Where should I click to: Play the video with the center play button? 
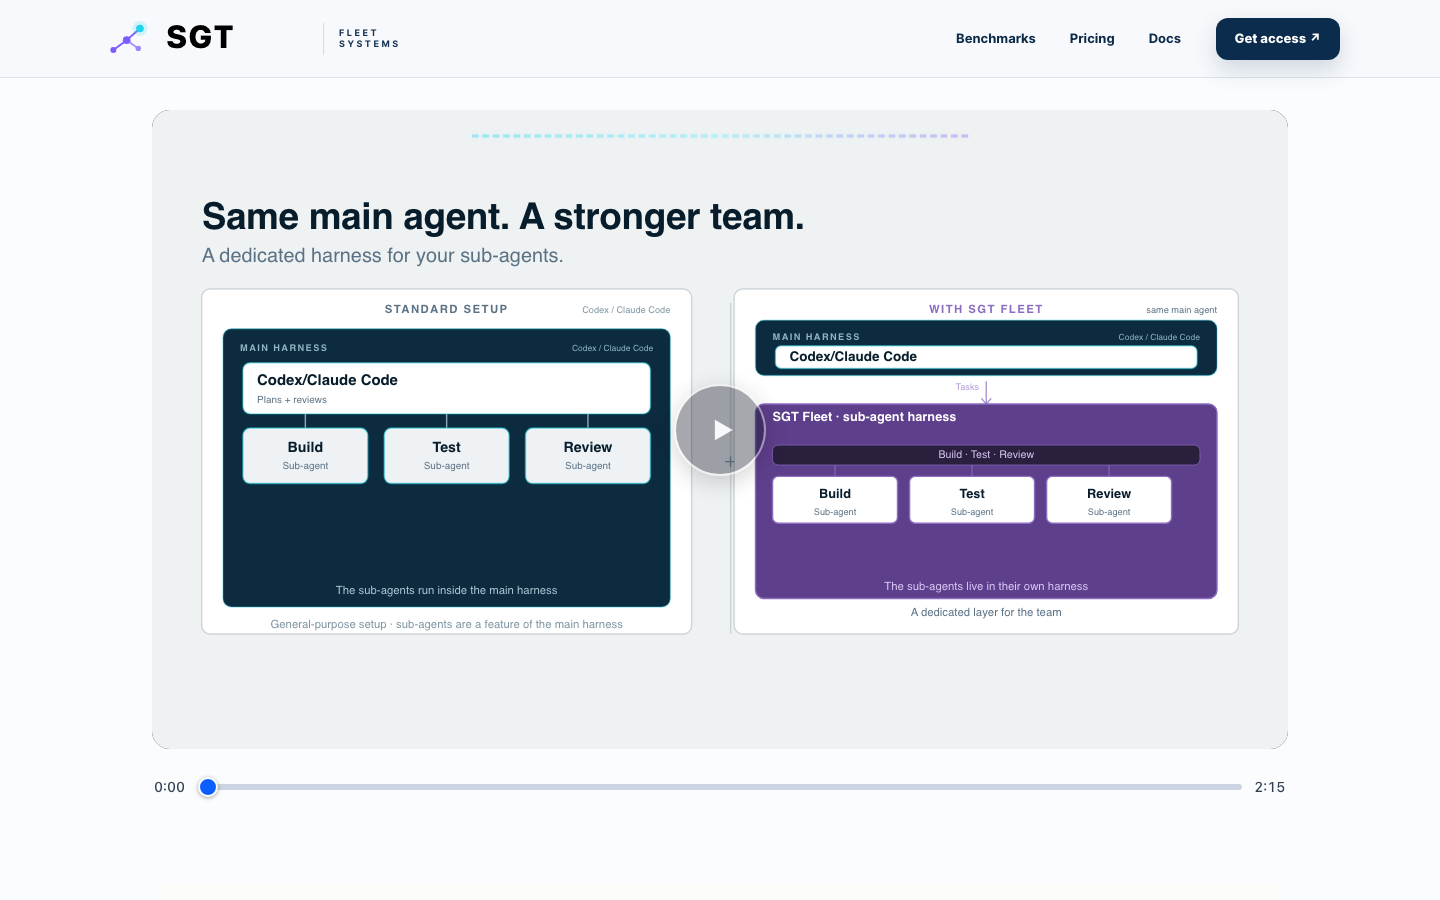click(x=720, y=430)
